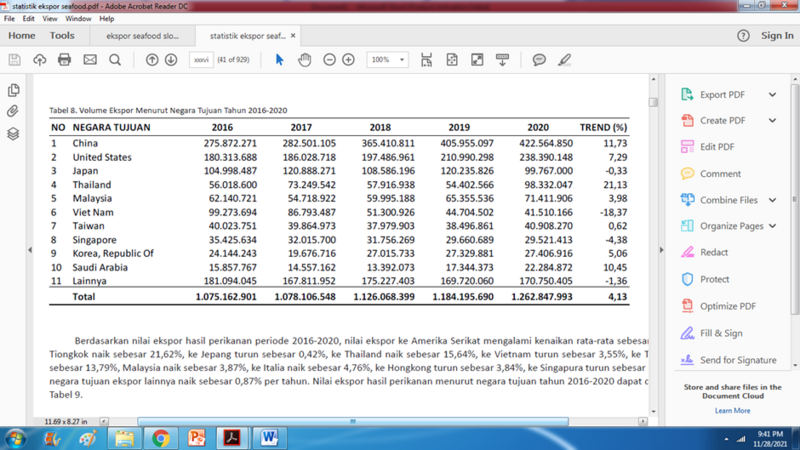The width and height of the screenshot is (800, 450).
Task: Click the Learn More link
Action: coord(732,410)
